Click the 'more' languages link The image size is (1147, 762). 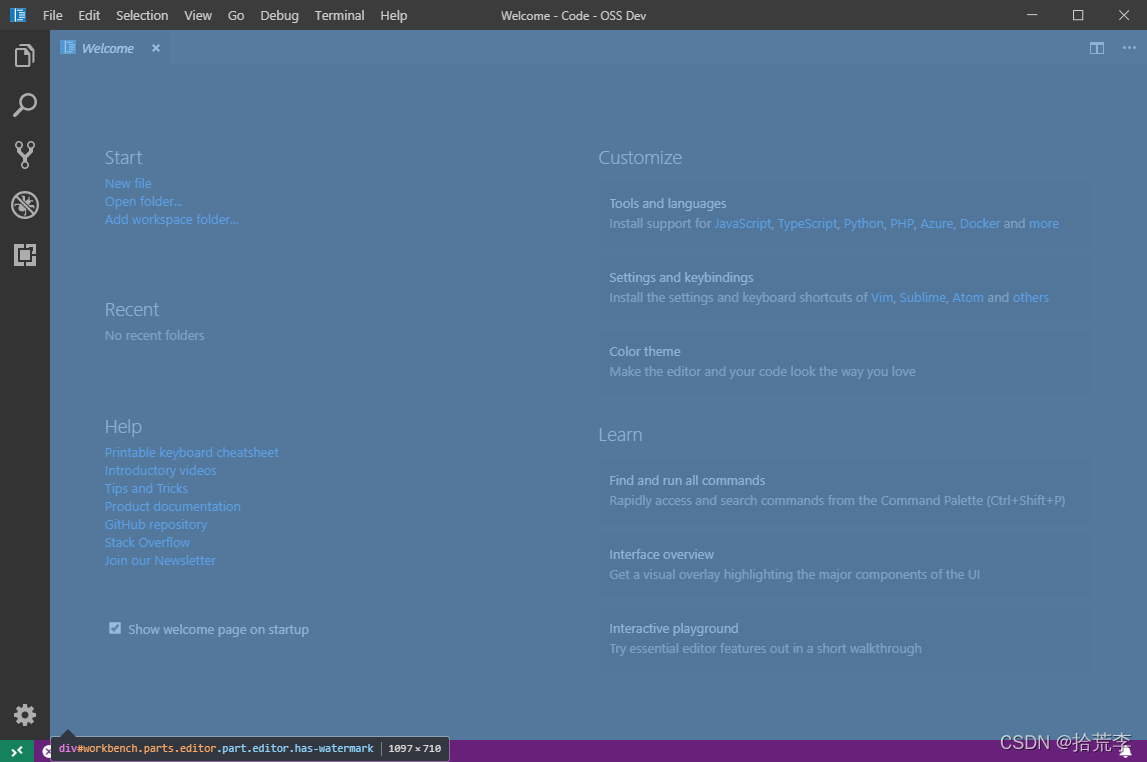(x=1044, y=224)
